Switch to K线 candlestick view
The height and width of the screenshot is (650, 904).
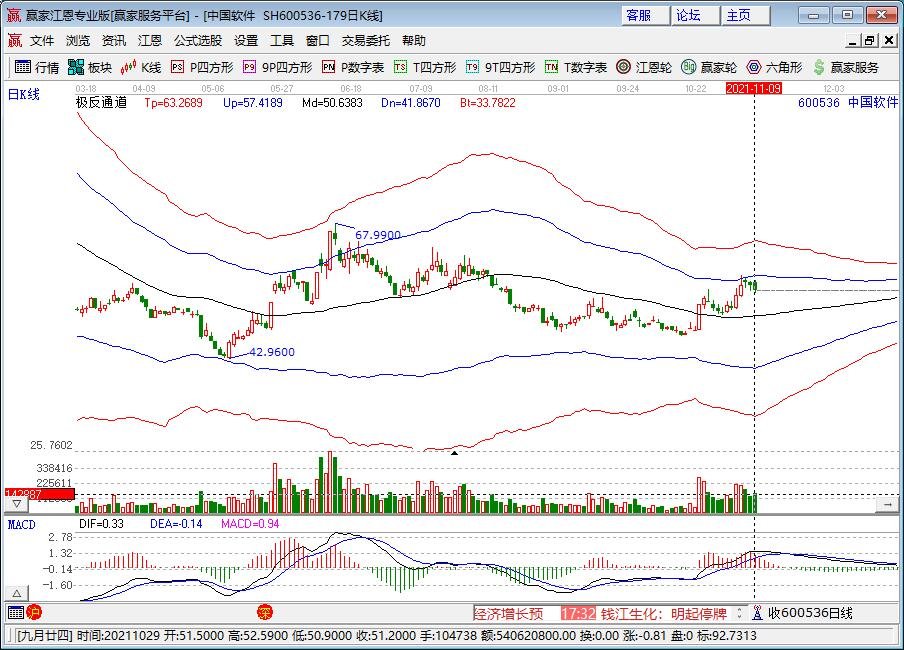tap(140, 68)
